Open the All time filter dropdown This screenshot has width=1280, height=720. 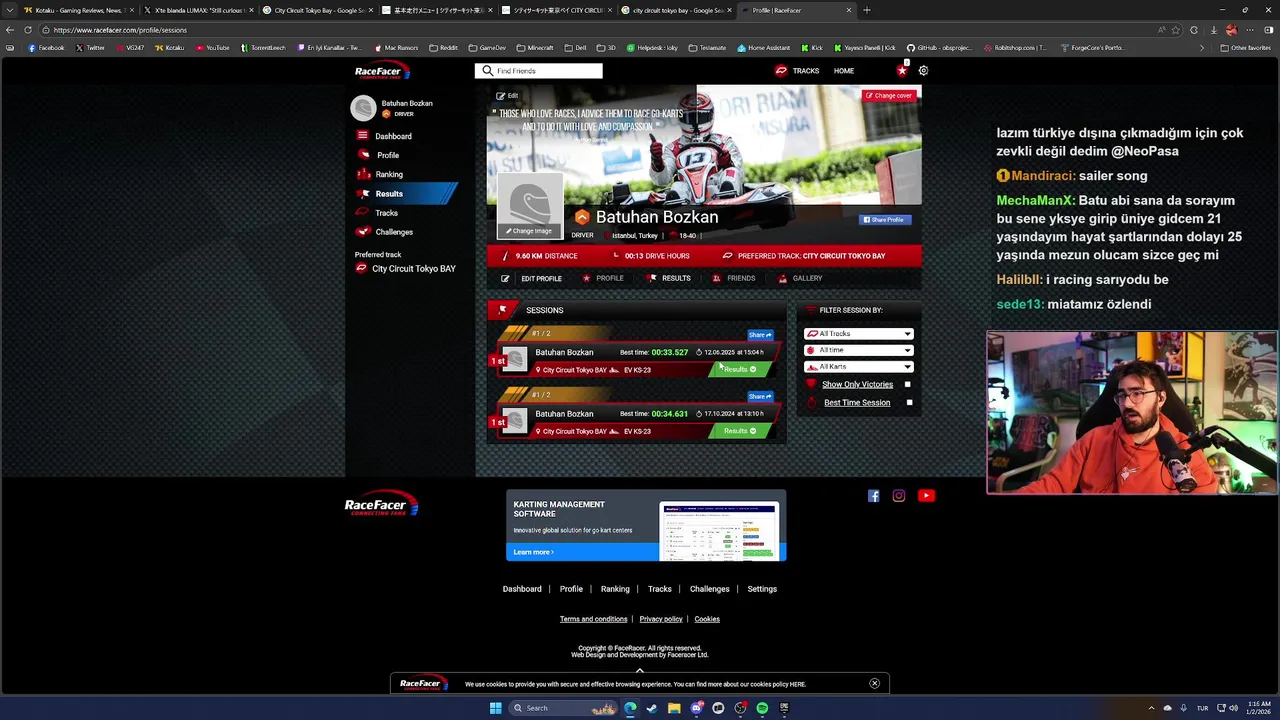(859, 350)
